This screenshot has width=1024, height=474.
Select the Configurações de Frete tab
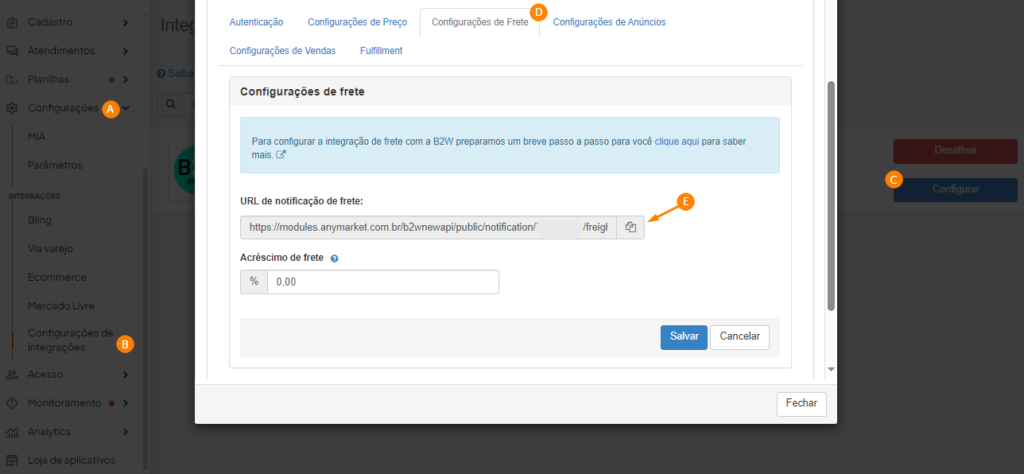[x=480, y=22]
